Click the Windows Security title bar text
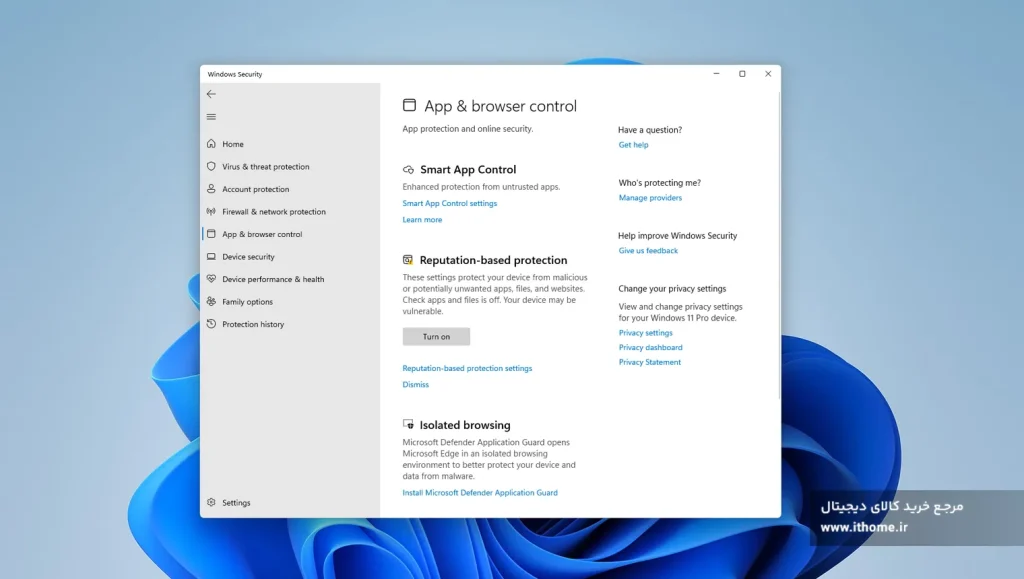 pyautogui.click(x=234, y=74)
